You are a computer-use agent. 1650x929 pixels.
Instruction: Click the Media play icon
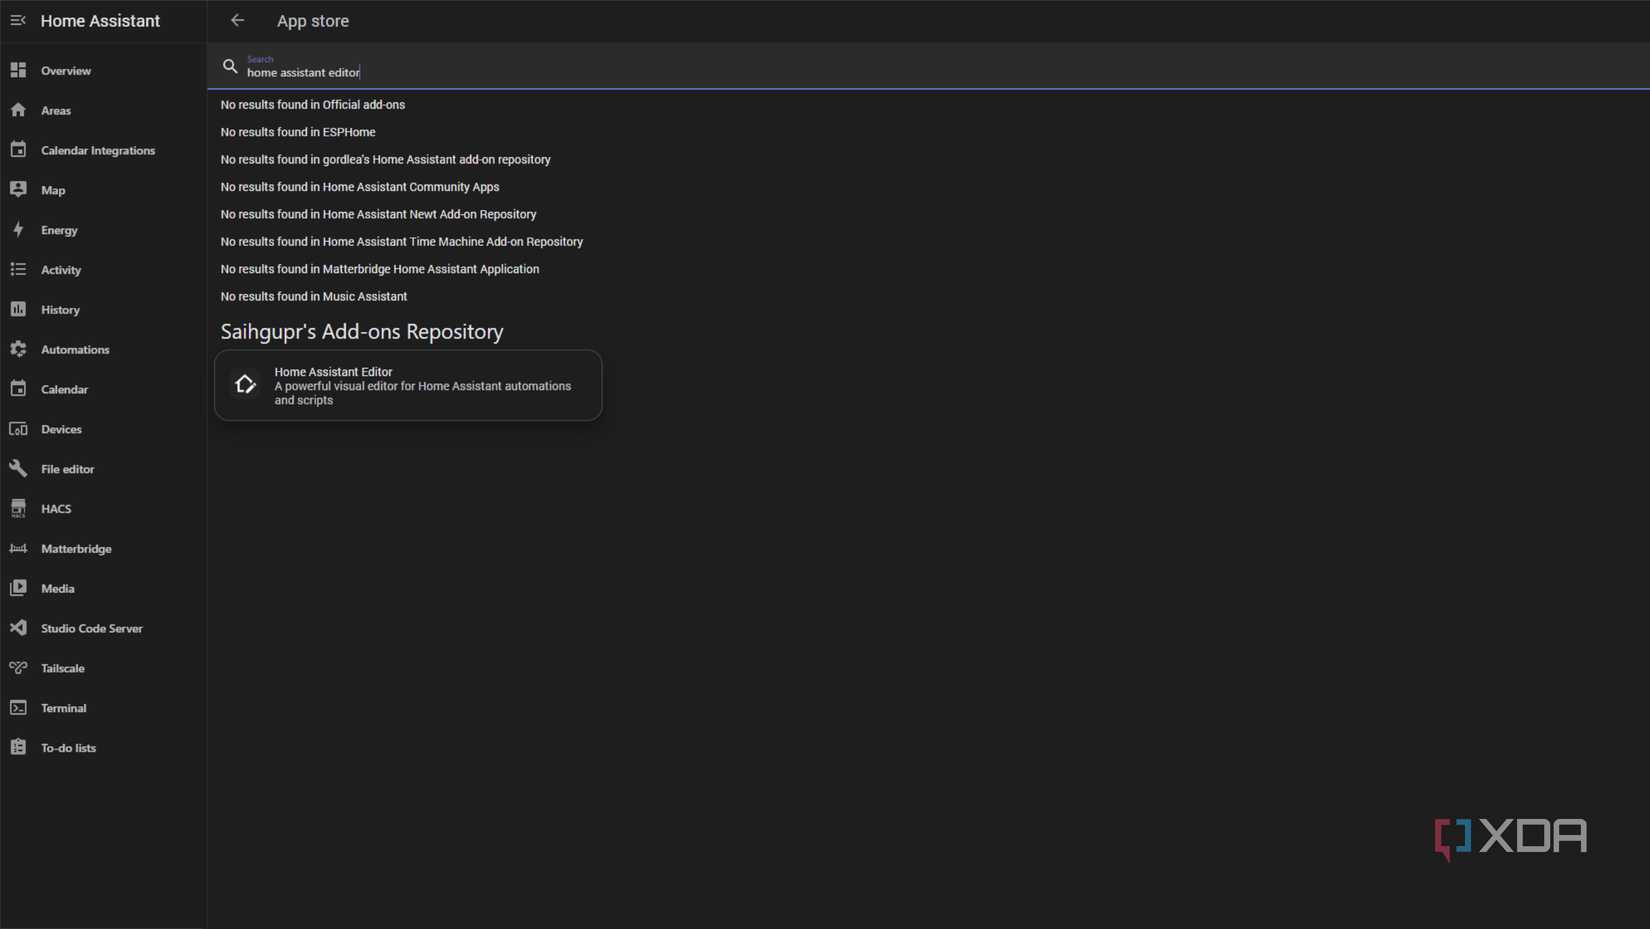point(18,588)
